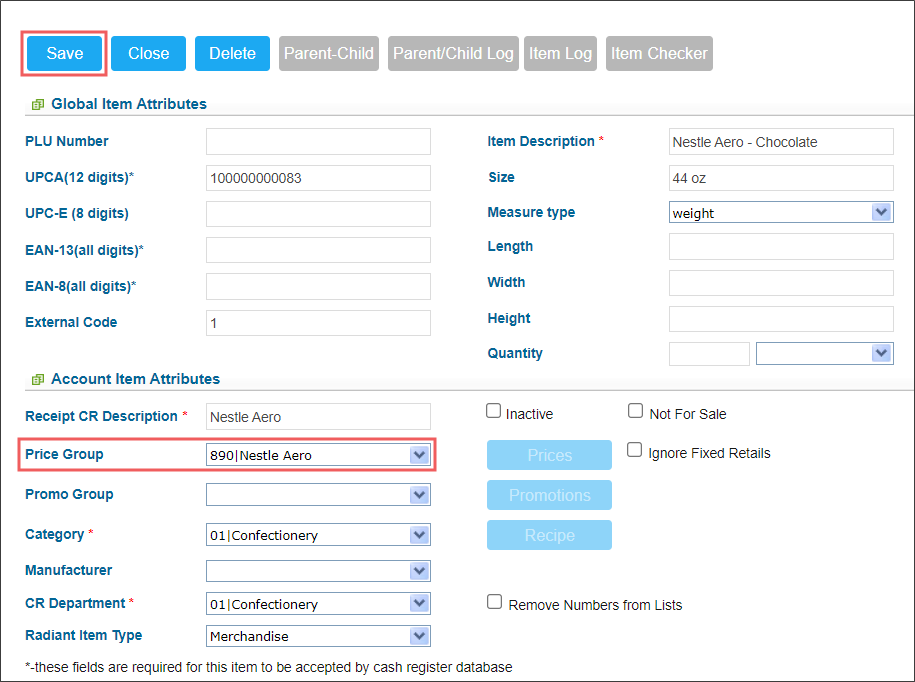Check Ignore Fixed Retails option
The height and width of the screenshot is (682, 915).
[x=634, y=450]
